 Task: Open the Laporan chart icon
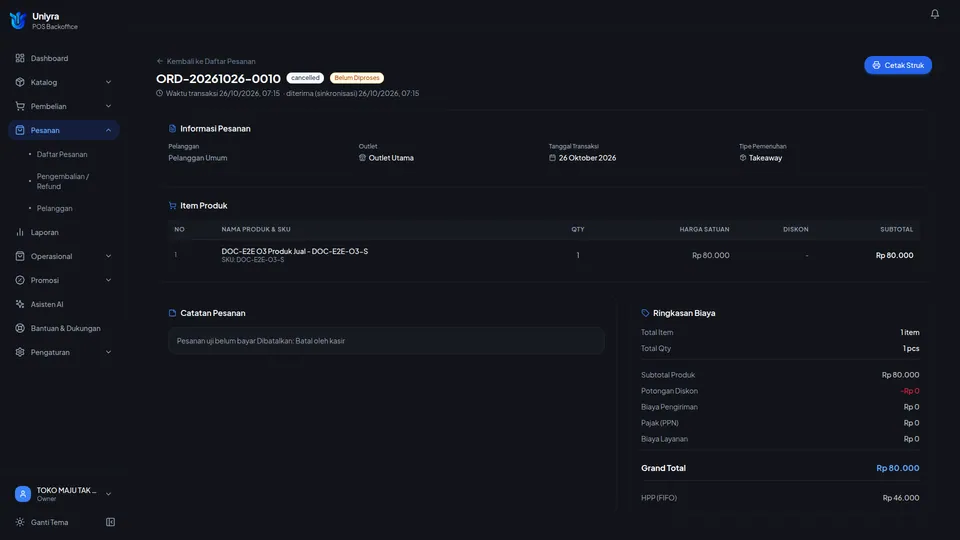coord(20,232)
